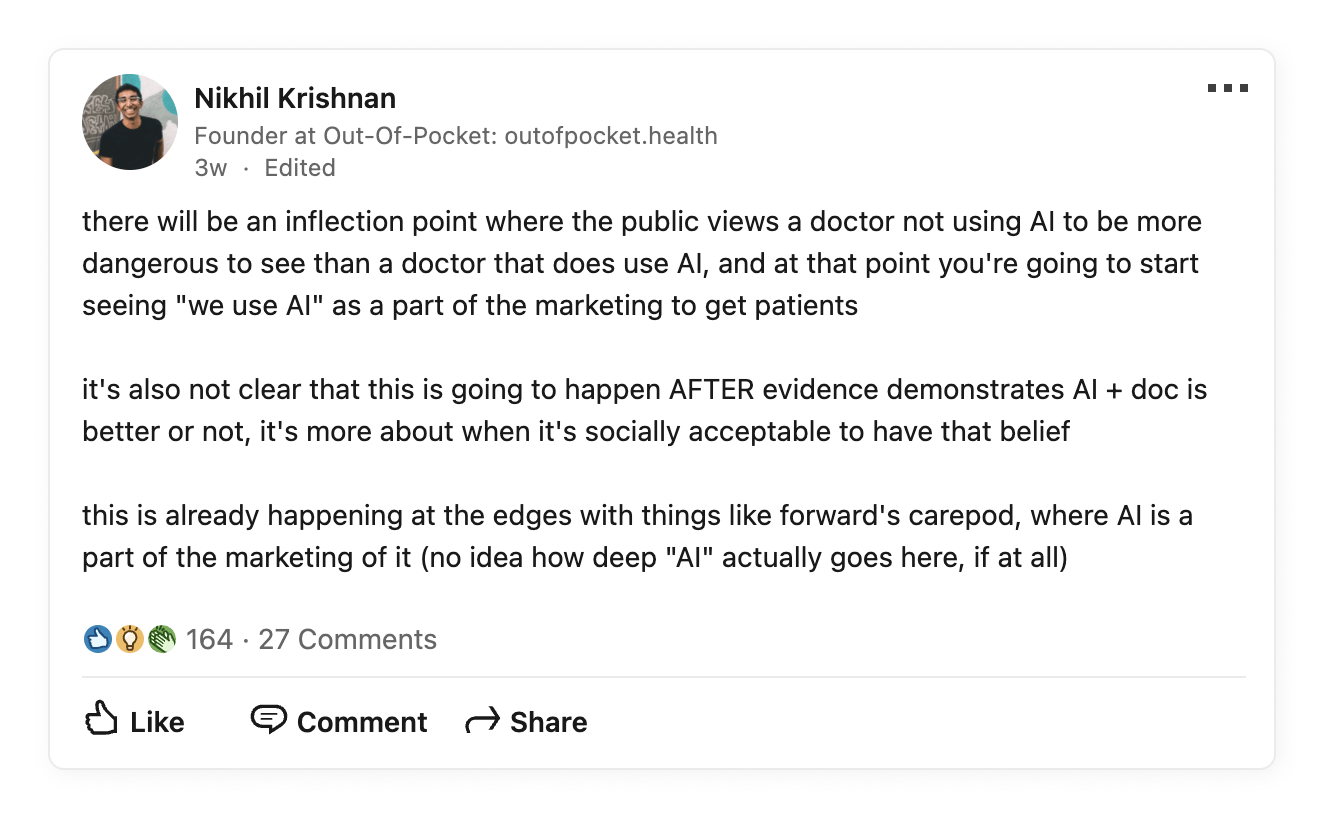Click the 3w post timestamp
1324x820 pixels.
[x=210, y=168]
